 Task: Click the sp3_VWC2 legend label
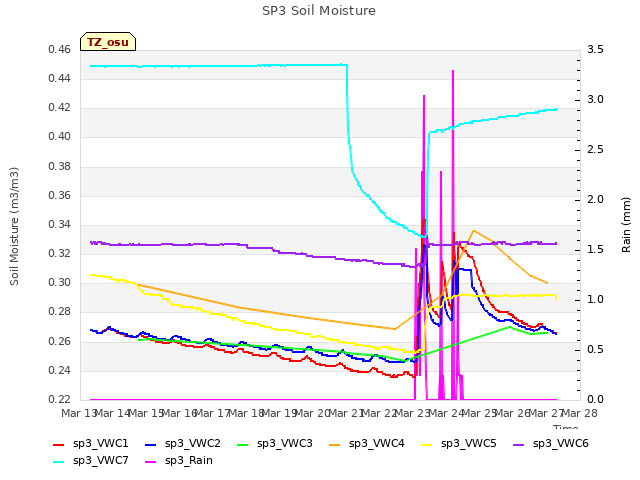pos(193,443)
